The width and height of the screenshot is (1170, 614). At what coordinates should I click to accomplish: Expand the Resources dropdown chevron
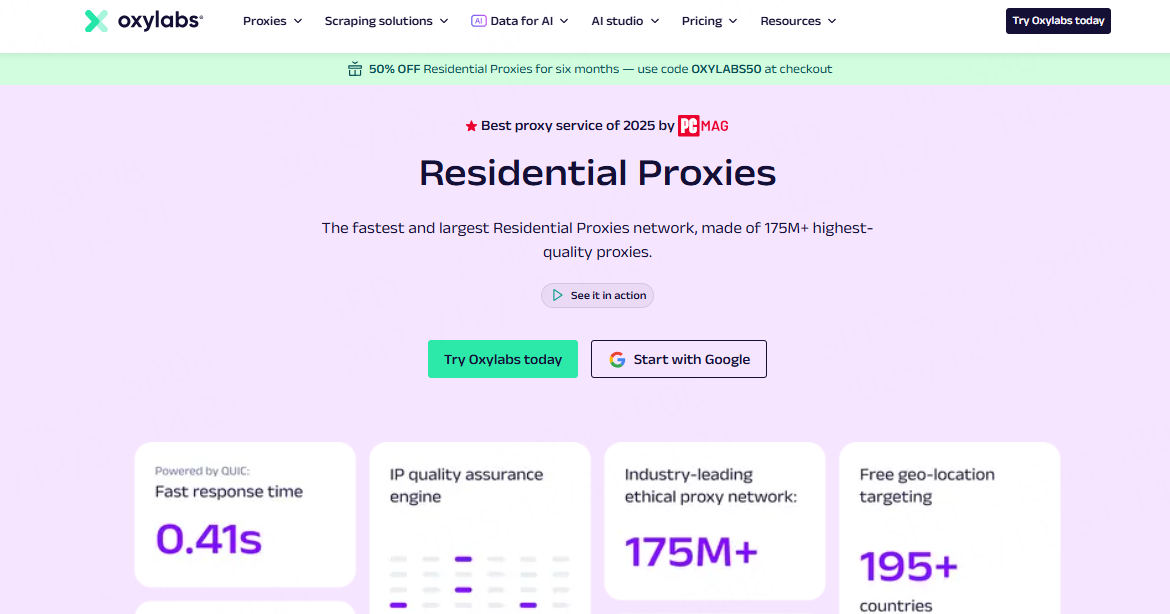pos(832,21)
